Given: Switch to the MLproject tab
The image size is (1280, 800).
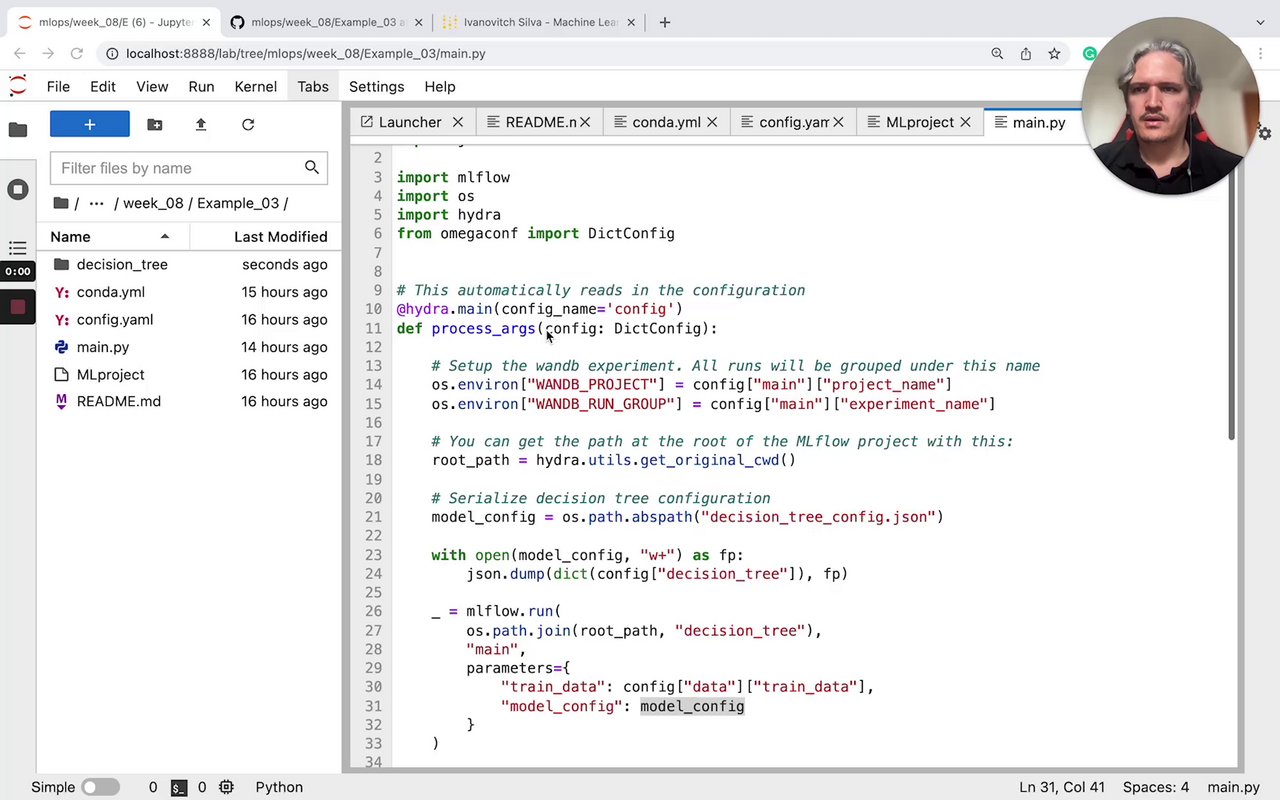Looking at the screenshot, I should 919,122.
